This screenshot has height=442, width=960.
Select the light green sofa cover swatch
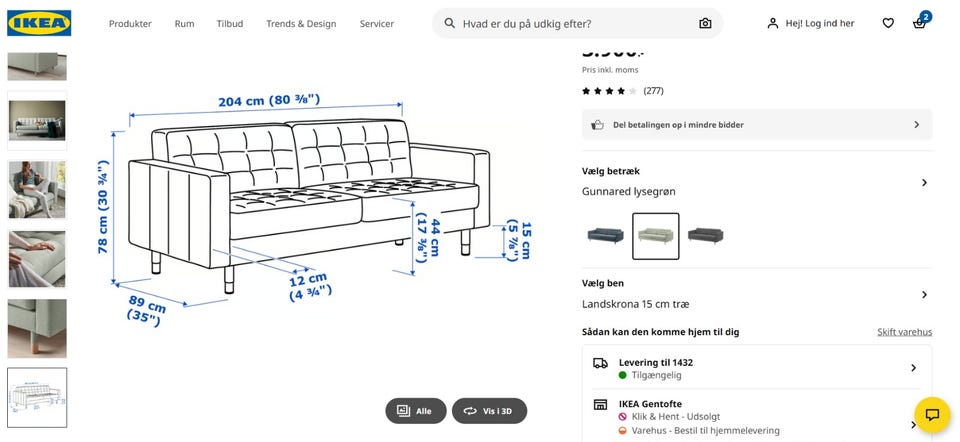point(656,236)
